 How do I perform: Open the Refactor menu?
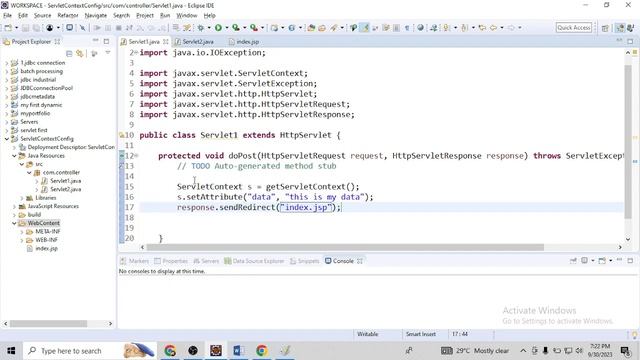68,16
